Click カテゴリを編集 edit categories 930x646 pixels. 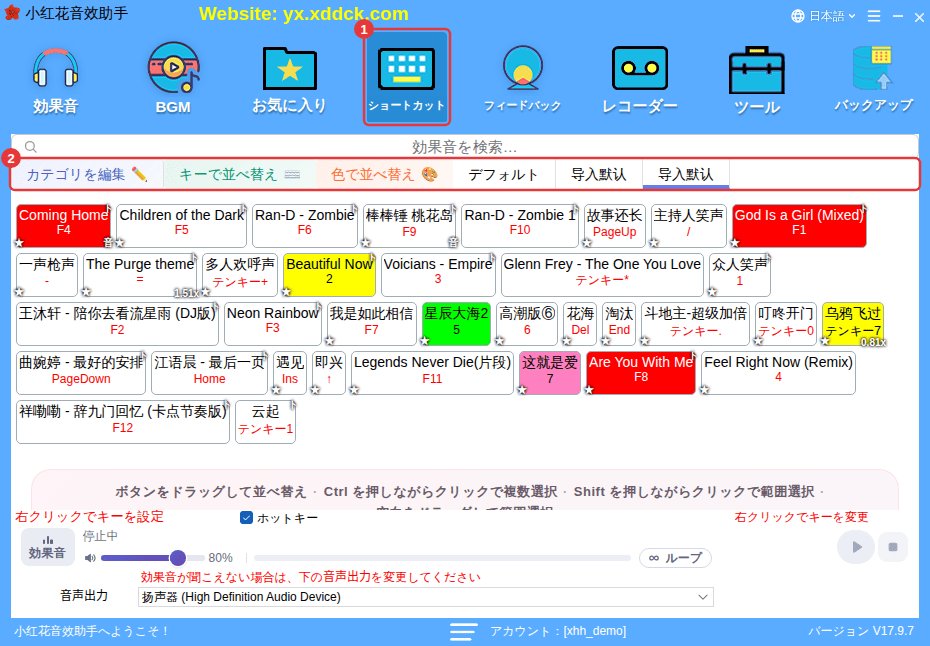(x=87, y=174)
